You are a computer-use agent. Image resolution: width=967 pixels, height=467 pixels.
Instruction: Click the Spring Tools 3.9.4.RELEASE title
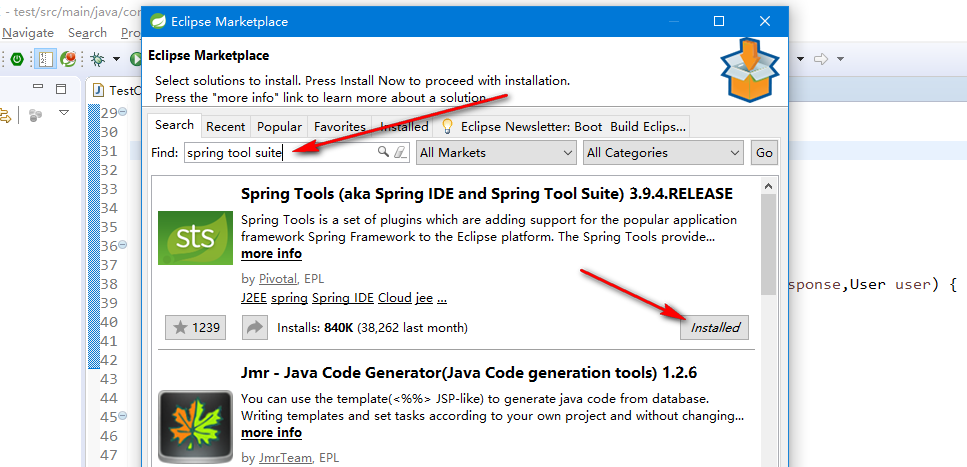click(487, 194)
